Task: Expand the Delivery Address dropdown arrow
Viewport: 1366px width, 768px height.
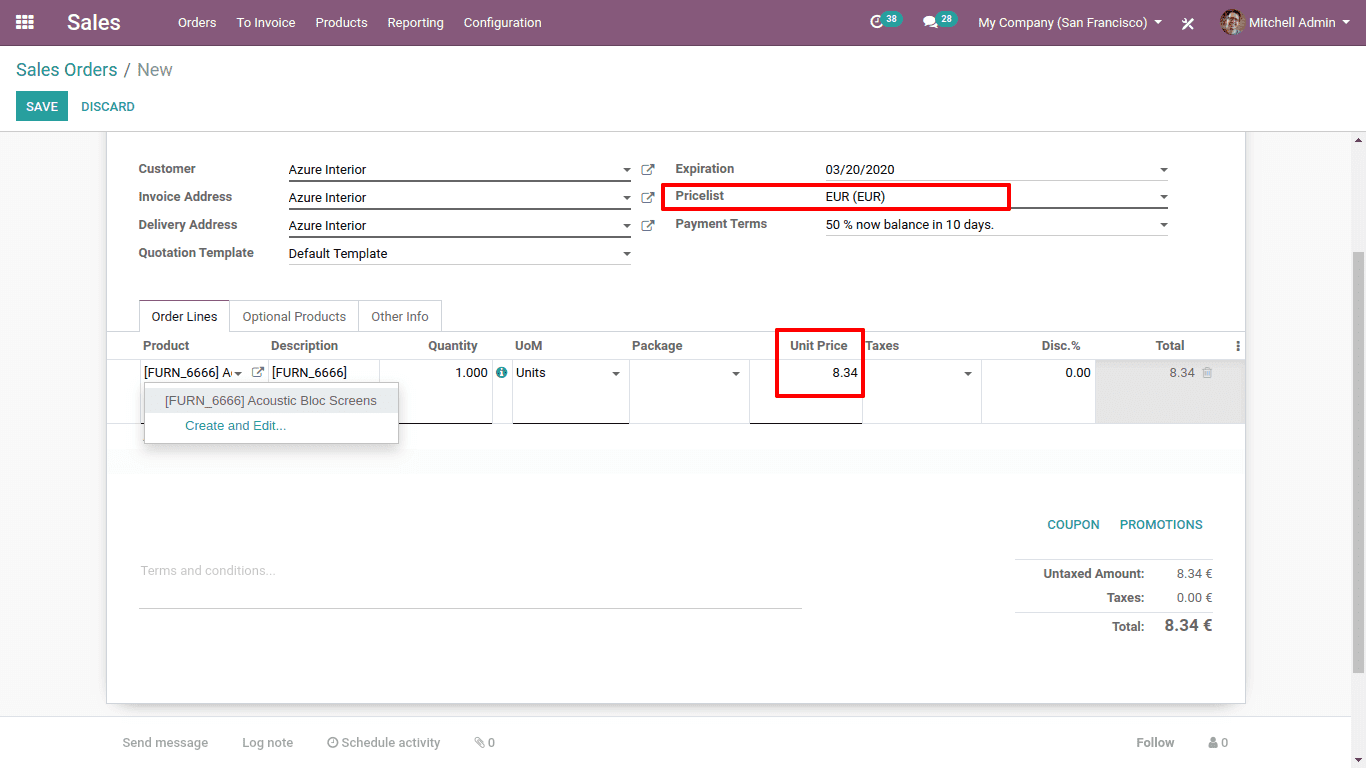Action: (627, 226)
